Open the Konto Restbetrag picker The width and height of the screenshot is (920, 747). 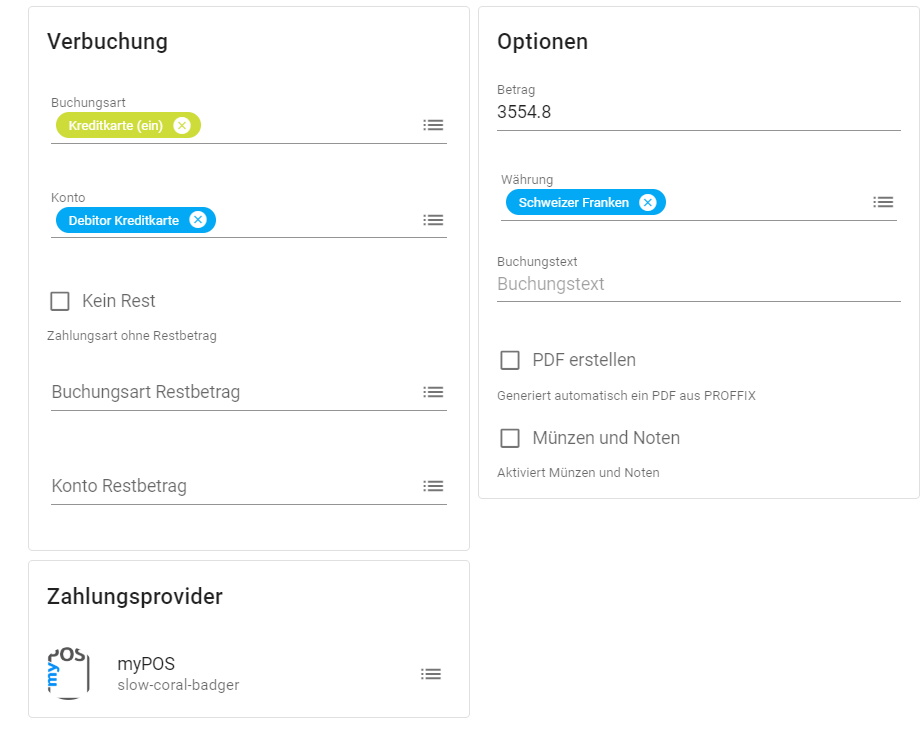pyautogui.click(x=433, y=486)
